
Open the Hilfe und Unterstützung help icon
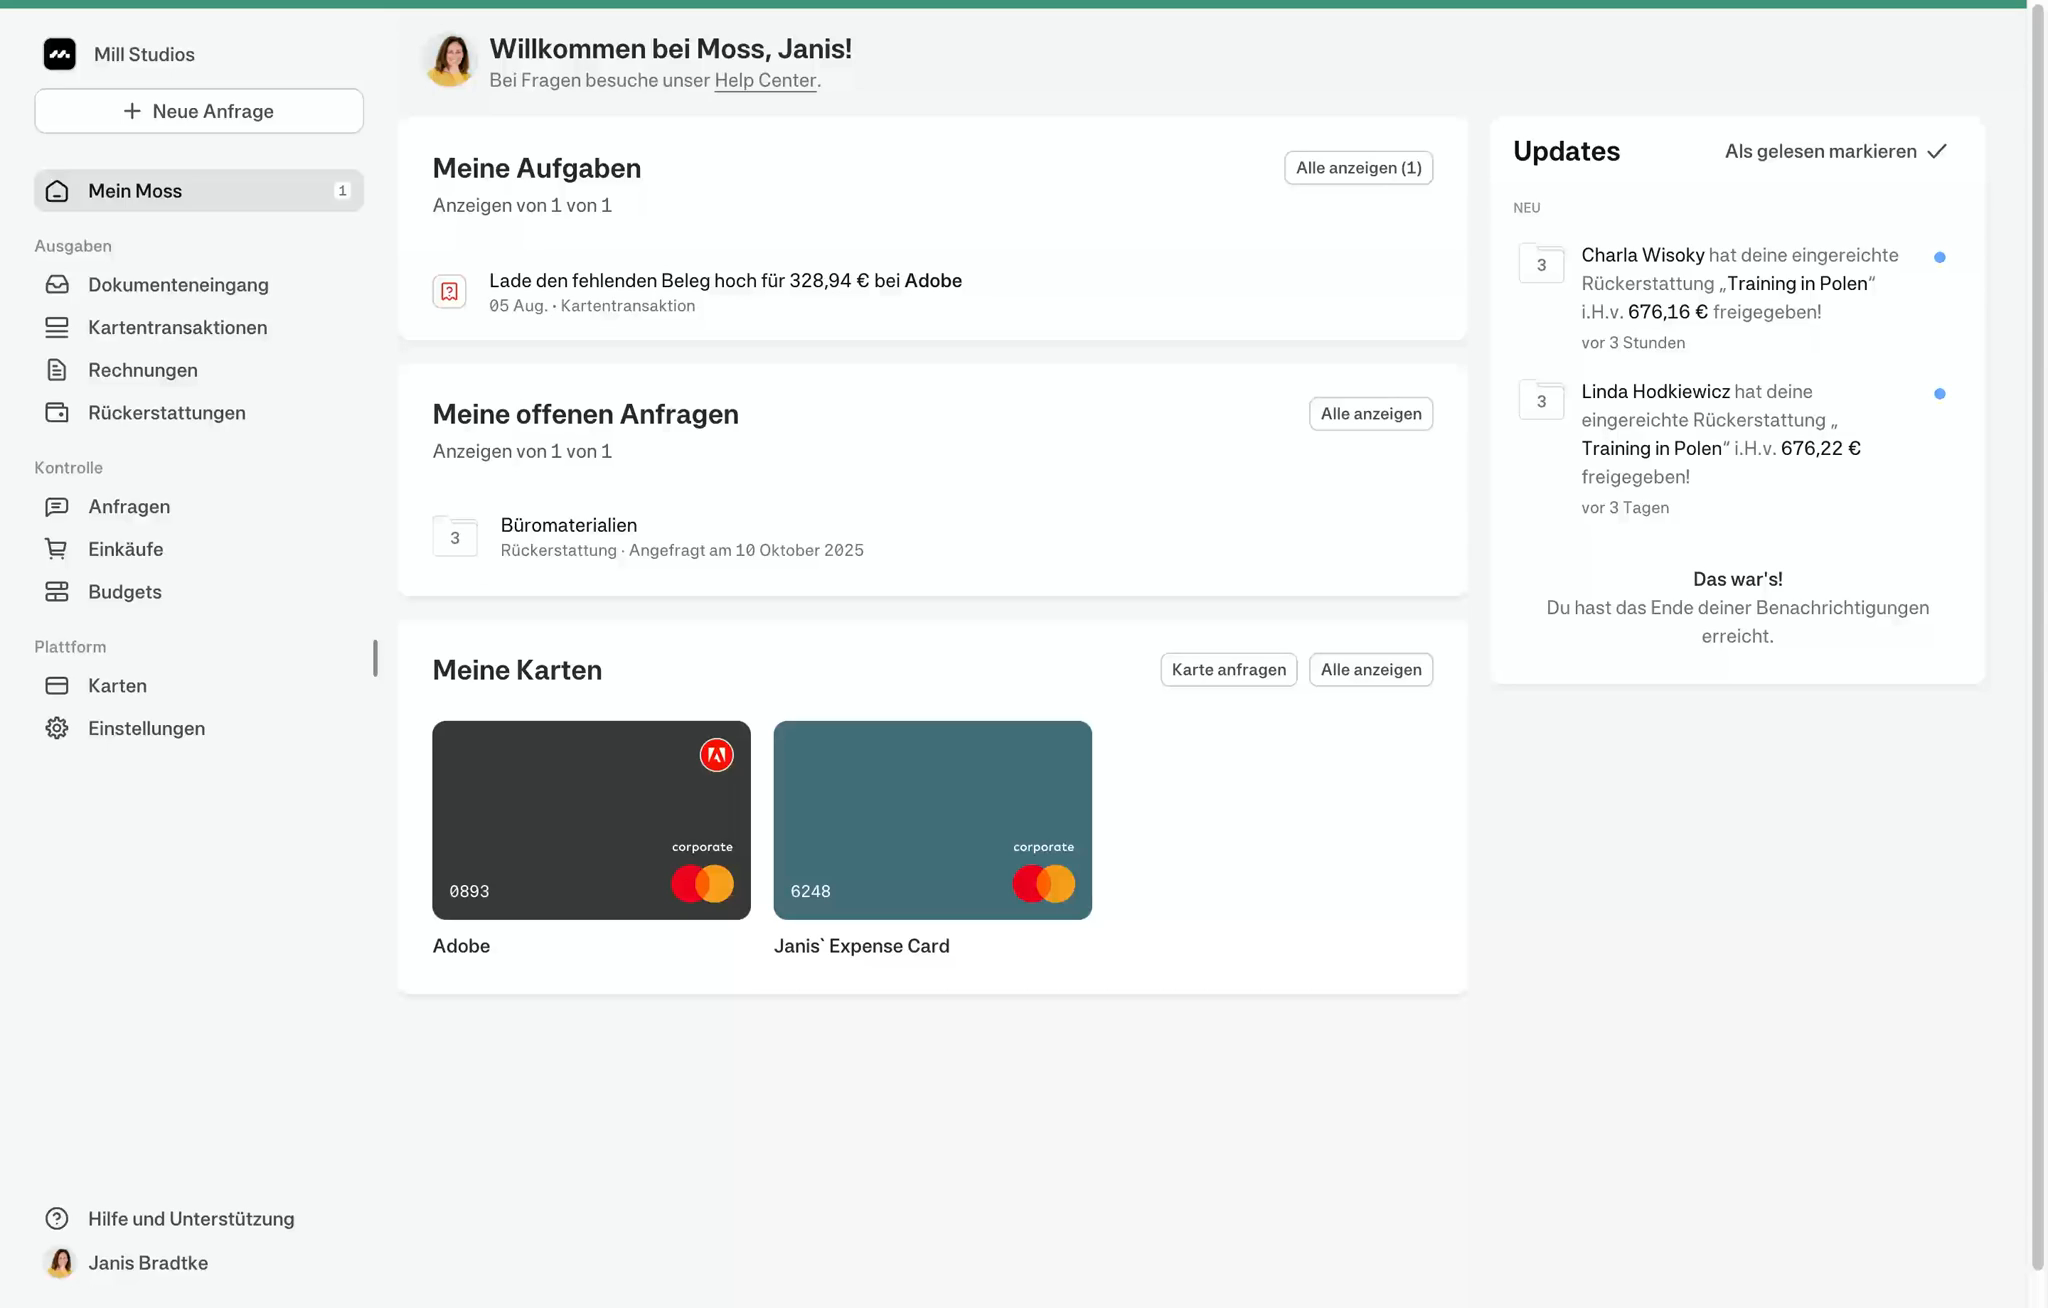tap(57, 1219)
